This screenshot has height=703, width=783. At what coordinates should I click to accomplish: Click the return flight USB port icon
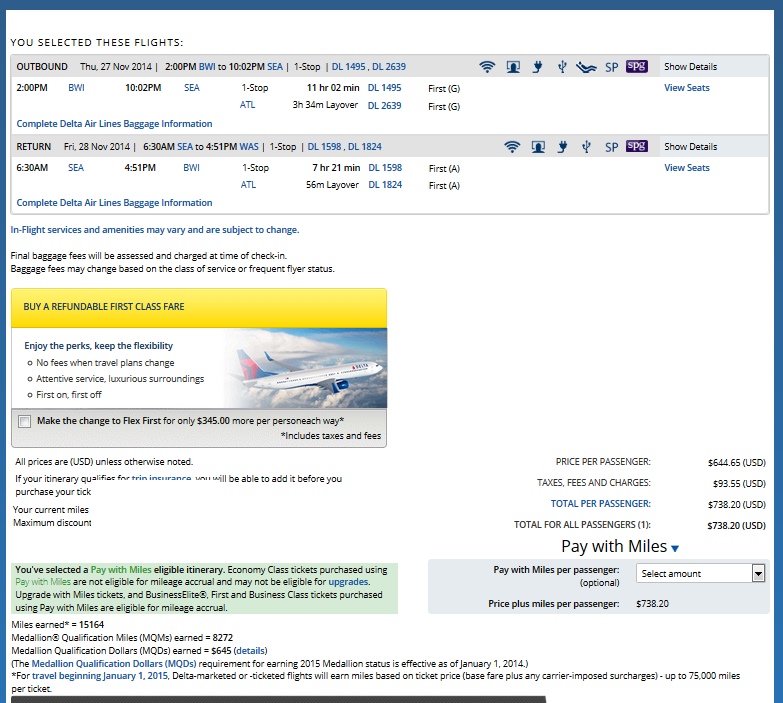pos(586,147)
